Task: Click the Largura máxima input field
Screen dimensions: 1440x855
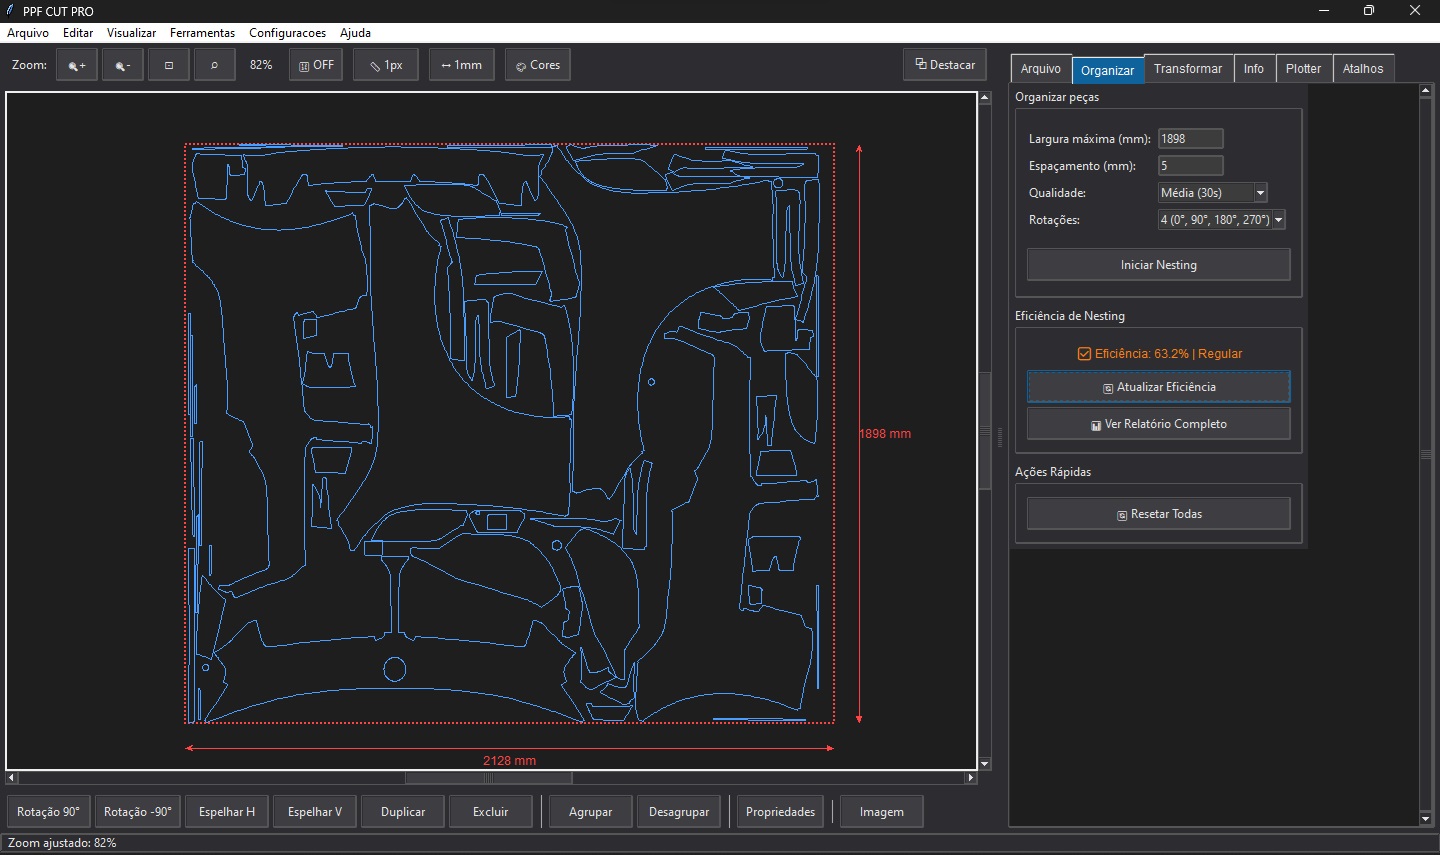Action: [x=1190, y=139]
